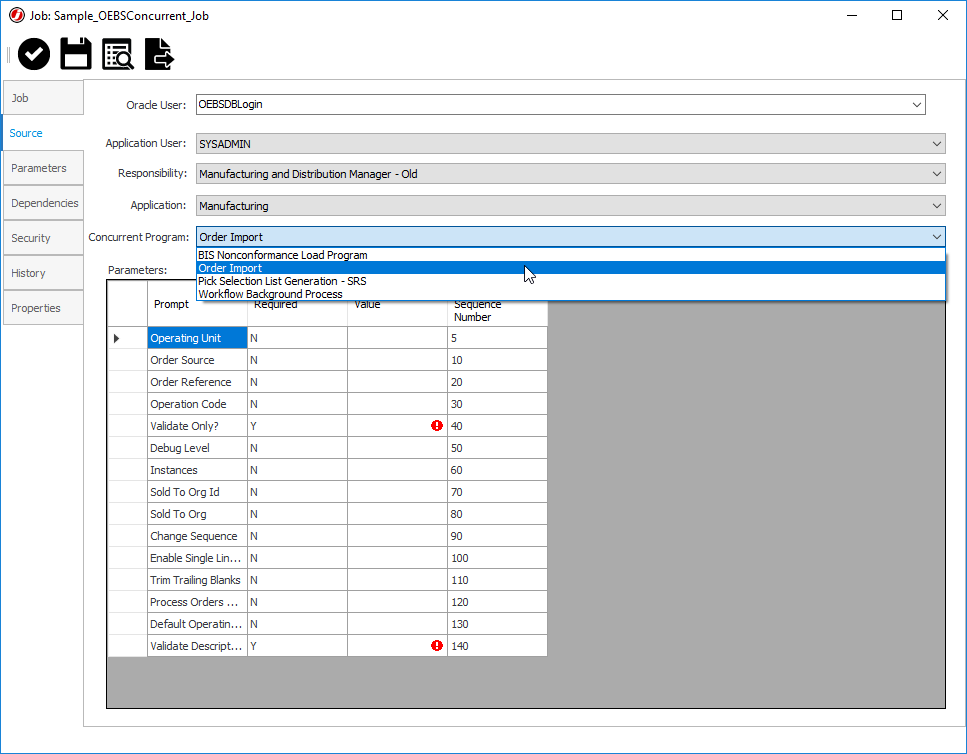Open the Security tab

pyautogui.click(x=43, y=238)
